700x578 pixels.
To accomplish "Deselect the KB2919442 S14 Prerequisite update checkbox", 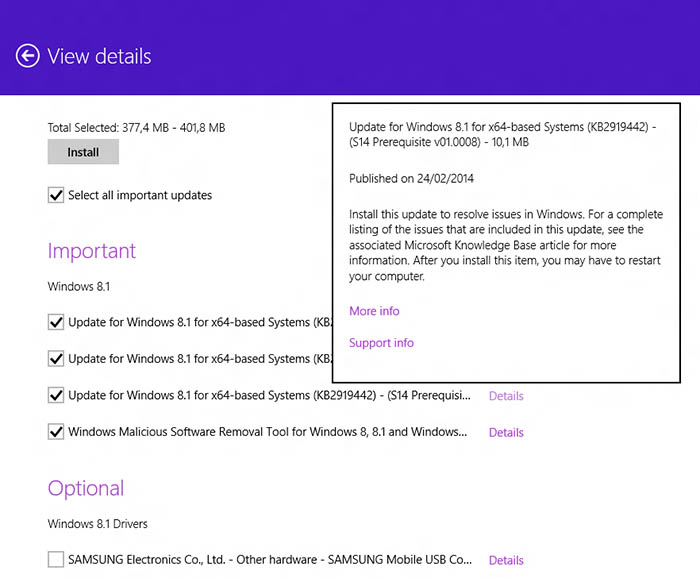I will tap(56, 395).
